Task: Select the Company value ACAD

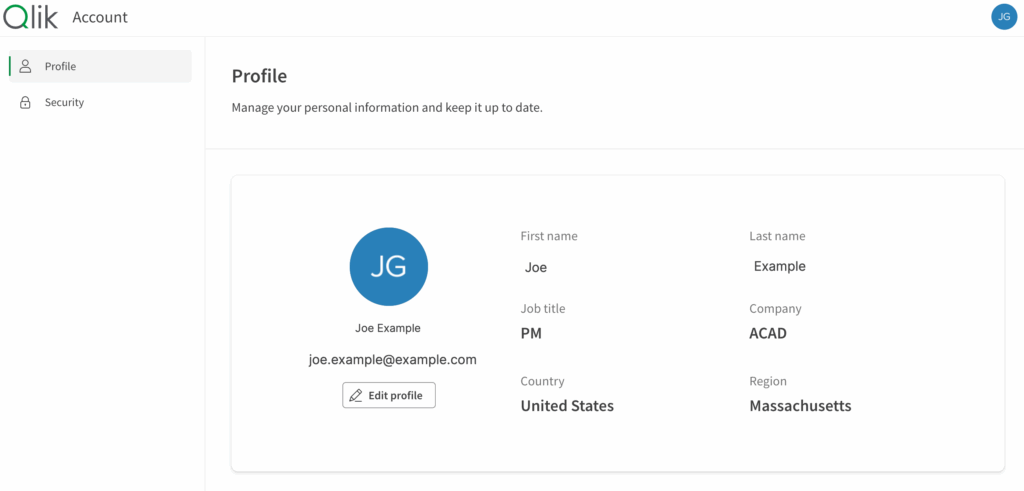Action: (x=768, y=333)
